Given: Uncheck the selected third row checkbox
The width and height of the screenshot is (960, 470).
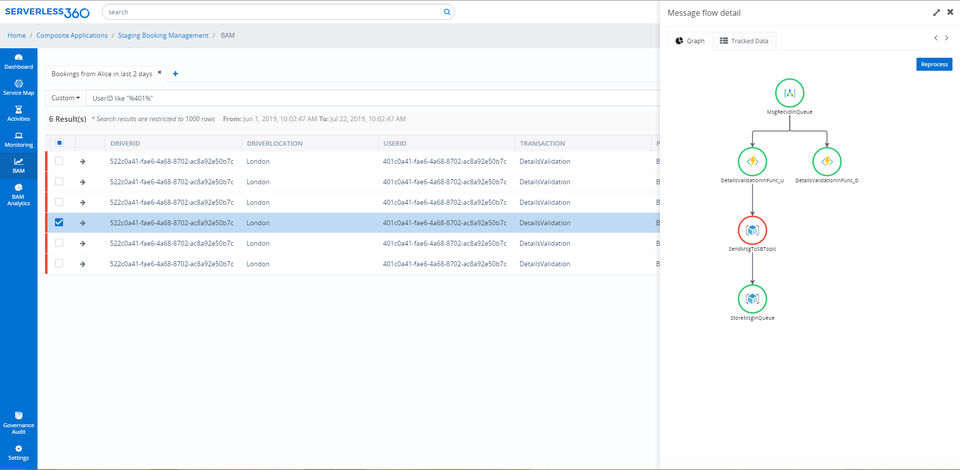Looking at the screenshot, I should coord(59,223).
